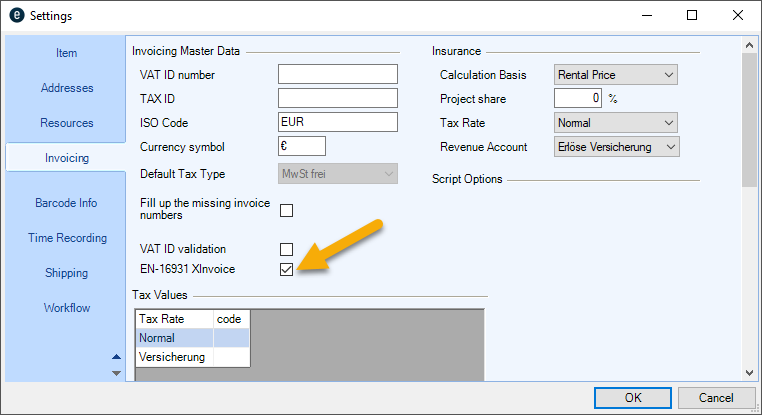
Task: Open Calculation Basis dropdown
Action: click(x=615, y=75)
